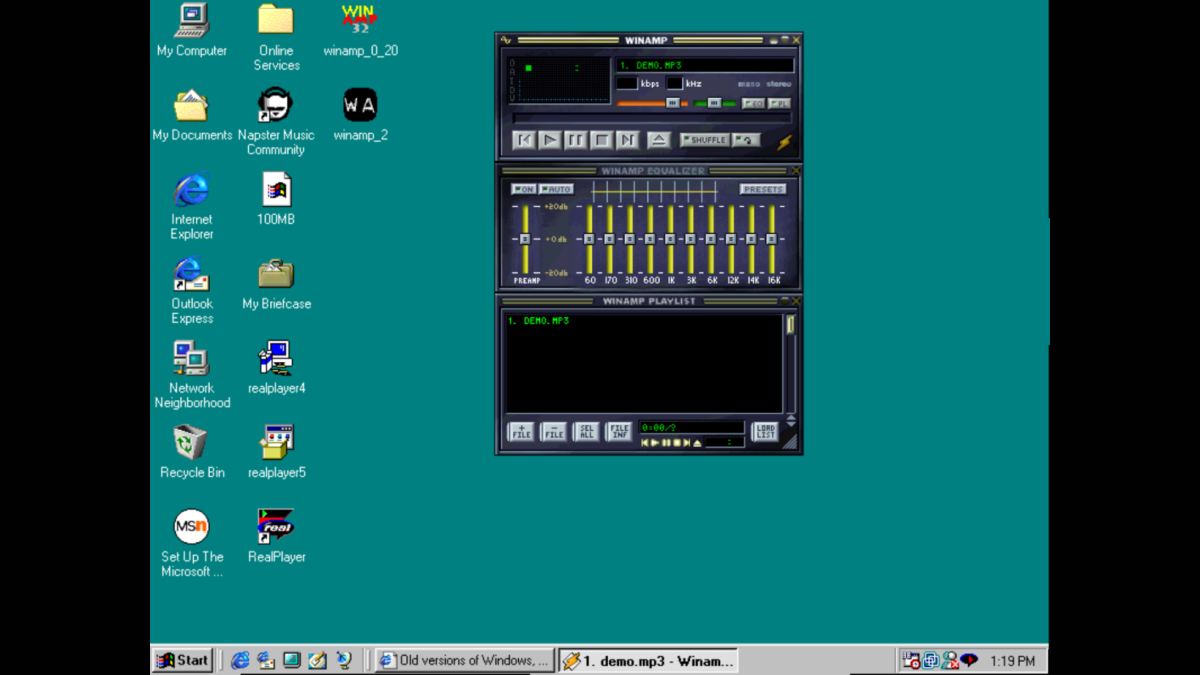This screenshot has width=1200, height=675.
Task: Open the ADD FILE button on playlist
Action: tap(521, 431)
